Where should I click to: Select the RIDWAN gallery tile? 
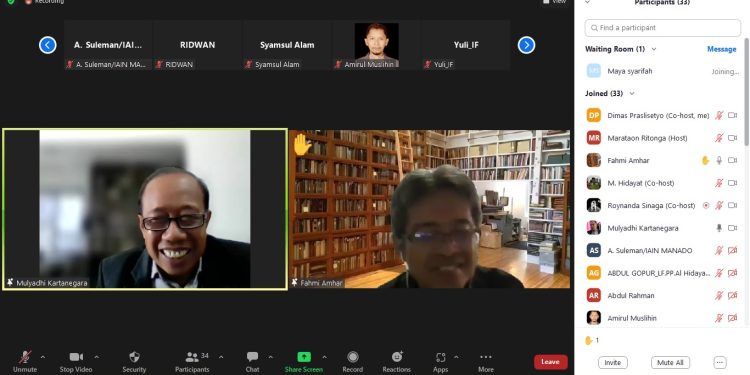tap(198, 45)
